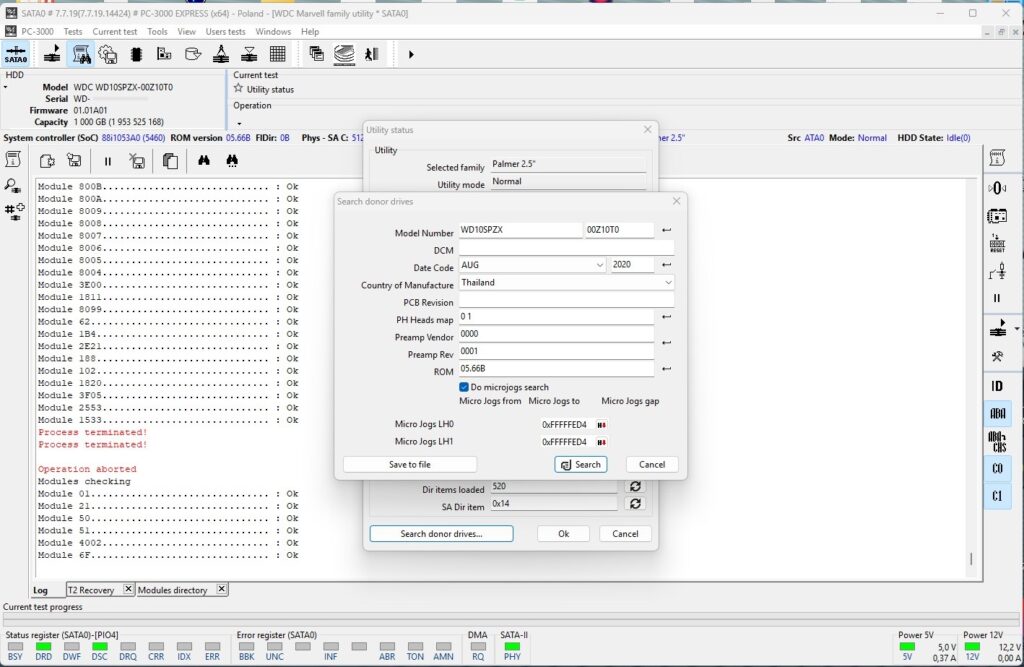Click the RESET icon in right sidebar
The image size is (1024, 667).
pyautogui.click(x=997, y=244)
